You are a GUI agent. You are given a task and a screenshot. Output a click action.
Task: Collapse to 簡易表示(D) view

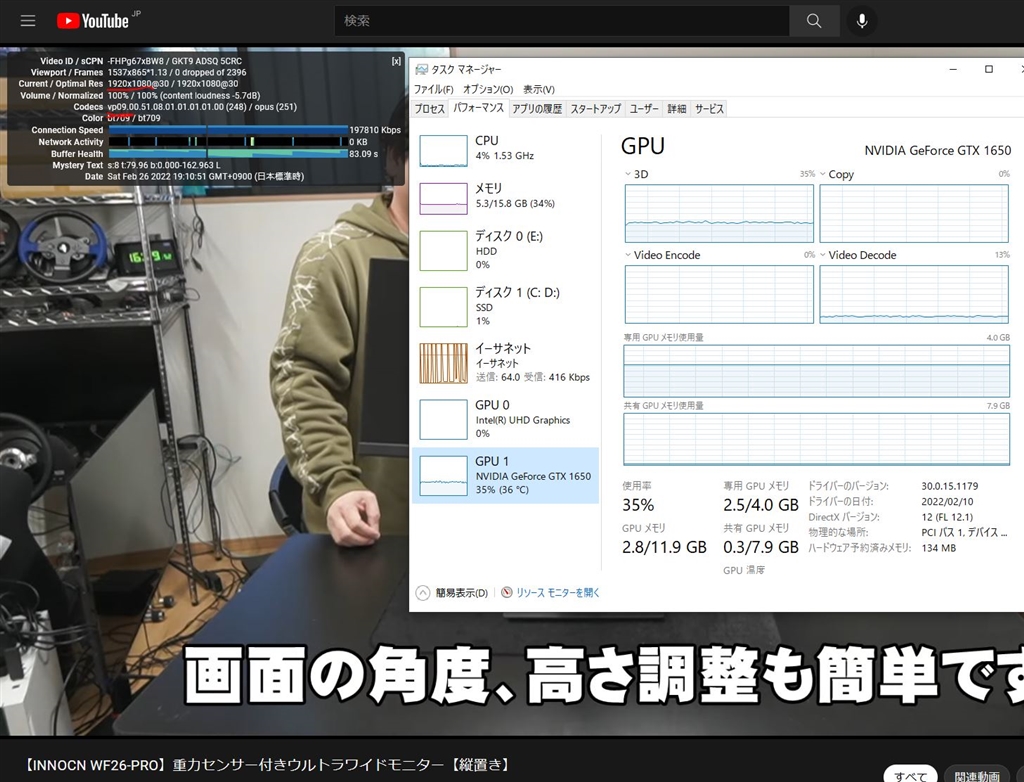pyautogui.click(x=451, y=593)
